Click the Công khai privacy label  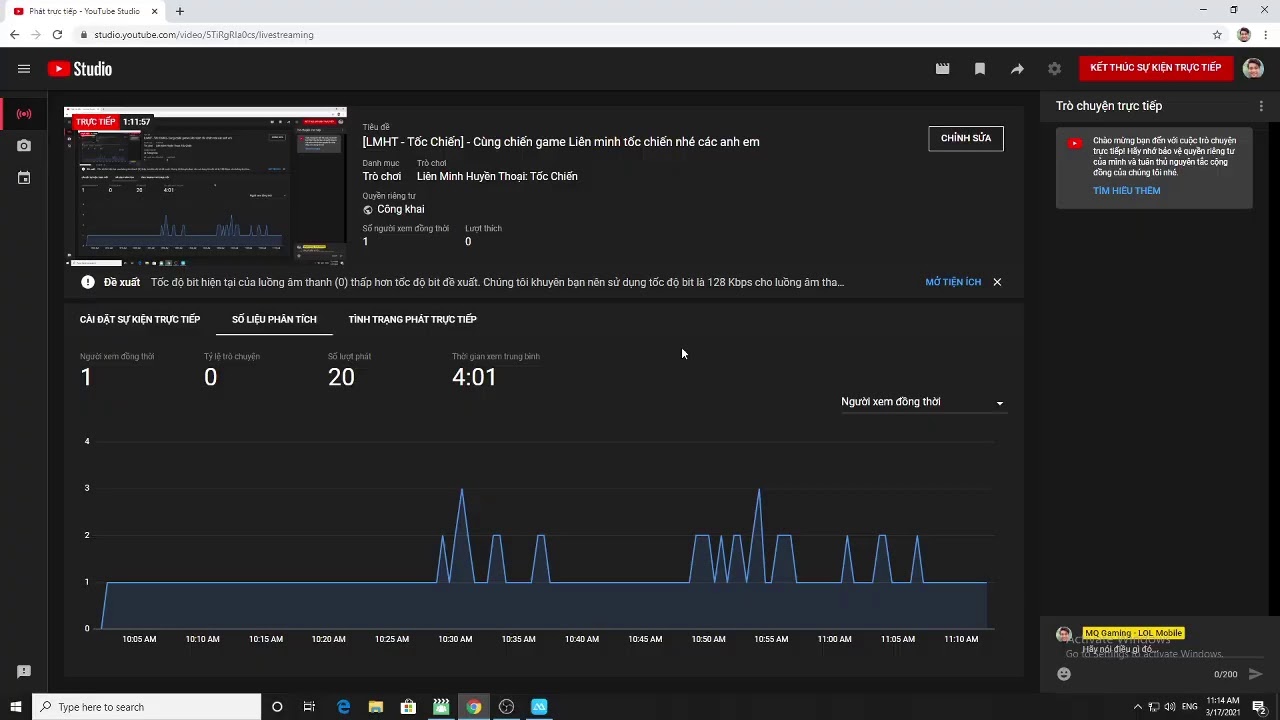pos(400,209)
